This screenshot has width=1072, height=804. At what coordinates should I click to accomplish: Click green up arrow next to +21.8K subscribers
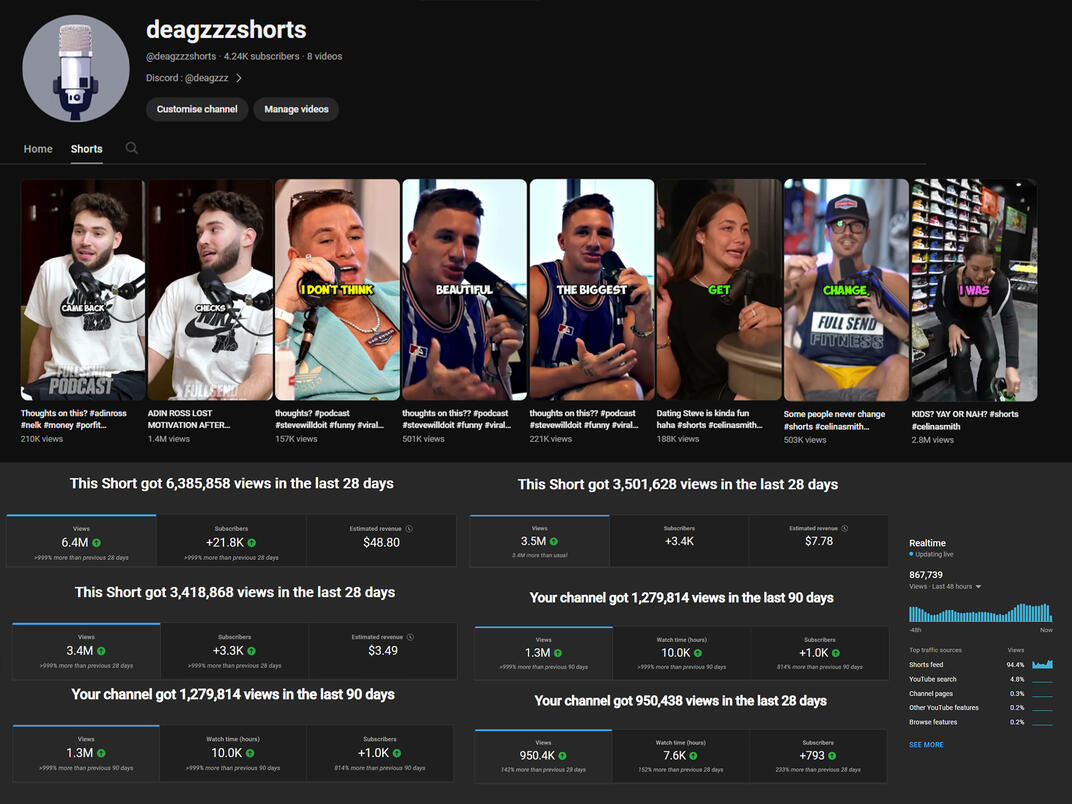252,543
